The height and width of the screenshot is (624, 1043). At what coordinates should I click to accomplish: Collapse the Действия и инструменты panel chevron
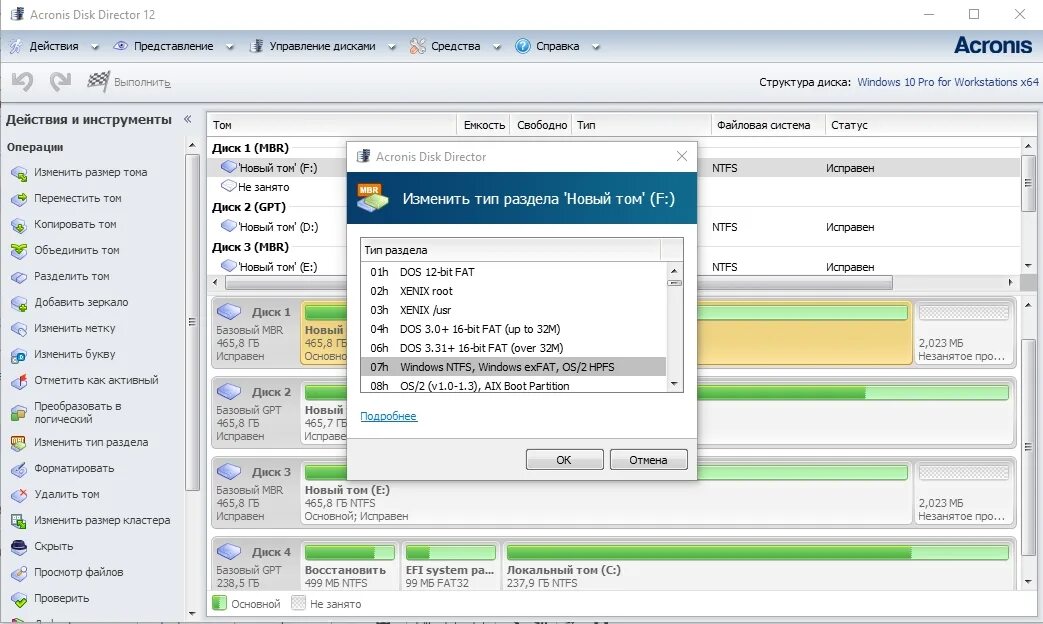188,119
